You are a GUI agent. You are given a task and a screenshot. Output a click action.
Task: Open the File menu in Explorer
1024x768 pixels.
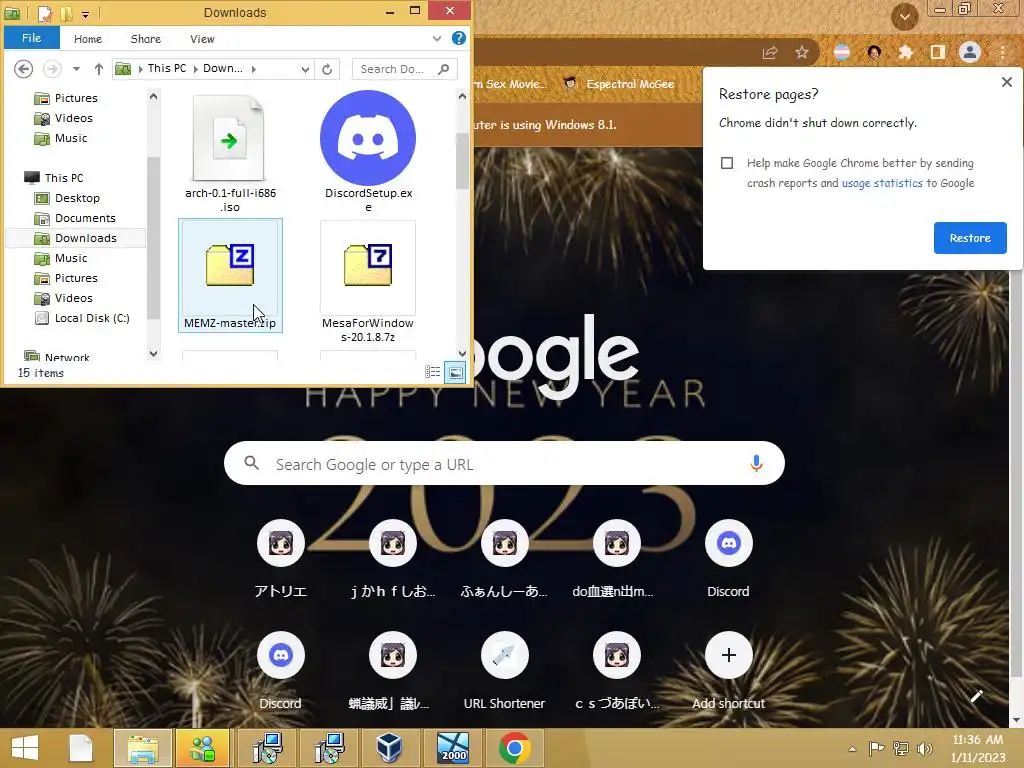click(x=31, y=39)
